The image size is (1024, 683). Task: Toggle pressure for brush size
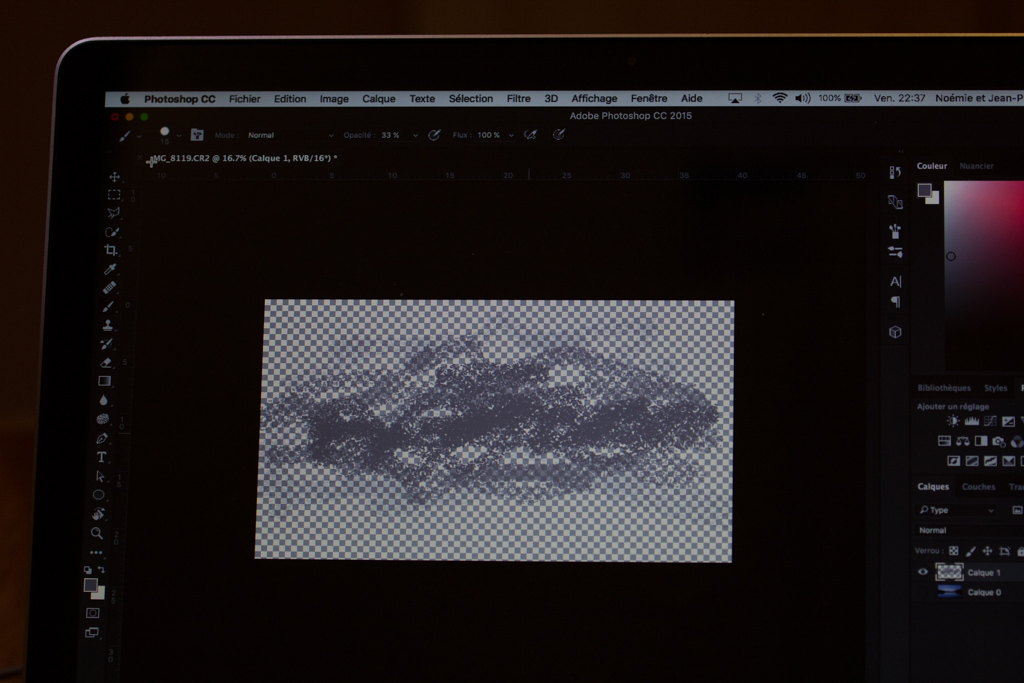pos(558,135)
